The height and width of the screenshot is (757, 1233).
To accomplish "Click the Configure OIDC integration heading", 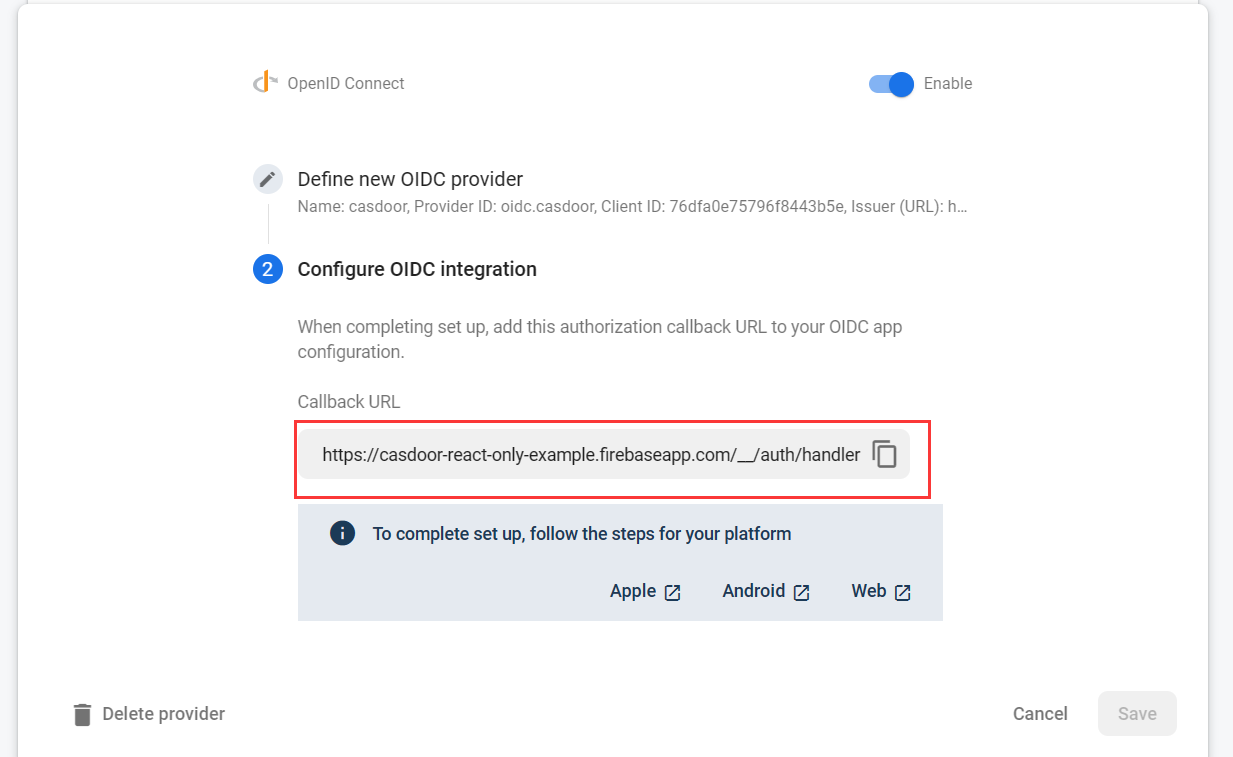I will coord(417,269).
